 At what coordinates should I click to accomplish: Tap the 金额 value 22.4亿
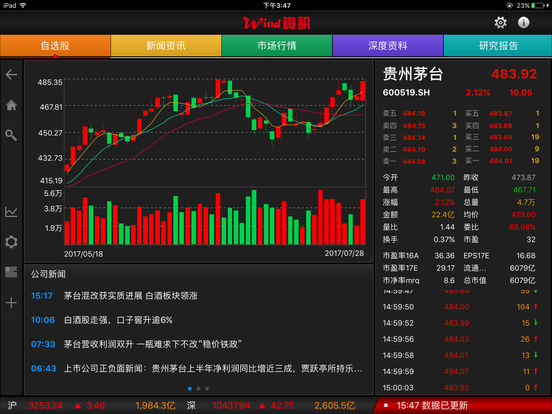pyautogui.click(x=443, y=215)
